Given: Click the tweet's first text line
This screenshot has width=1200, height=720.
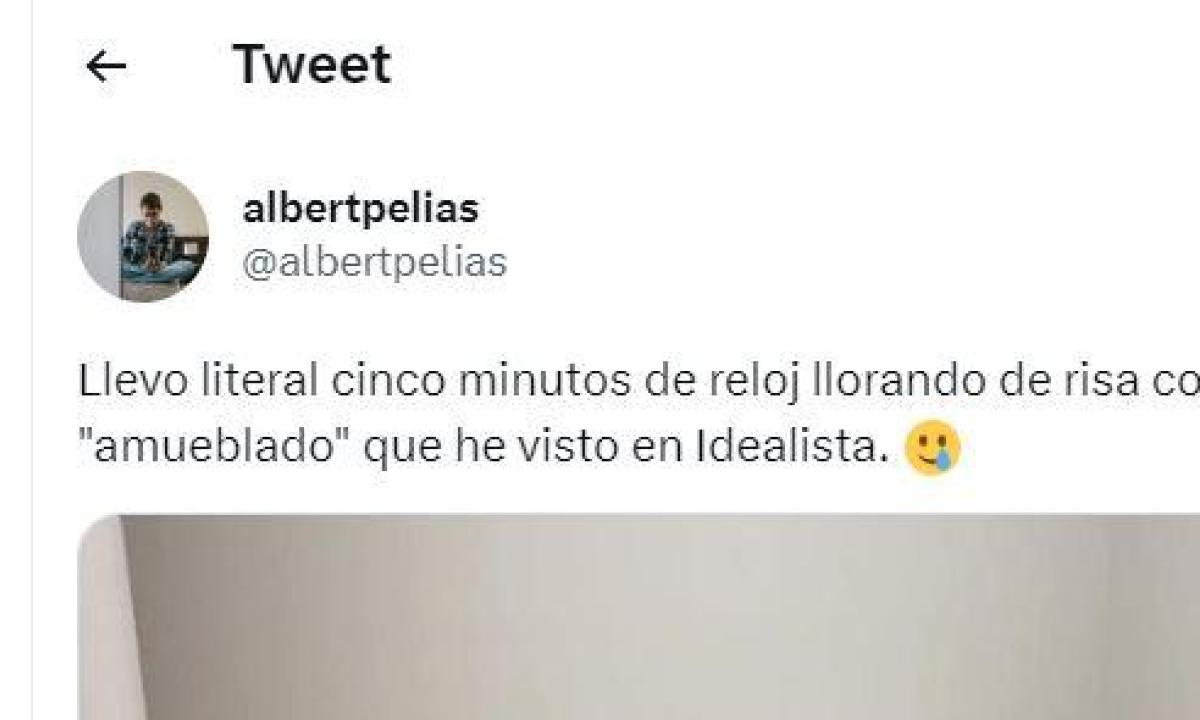Looking at the screenshot, I should [639, 381].
